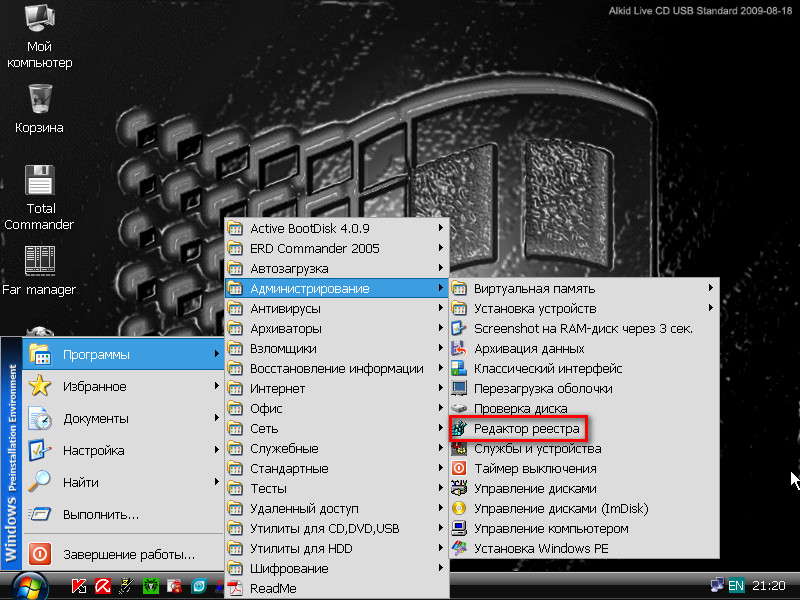This screenshot has width=800, height=600.
Task: Click the Классический интерфейс icon
Action: (x=459, y=368)
